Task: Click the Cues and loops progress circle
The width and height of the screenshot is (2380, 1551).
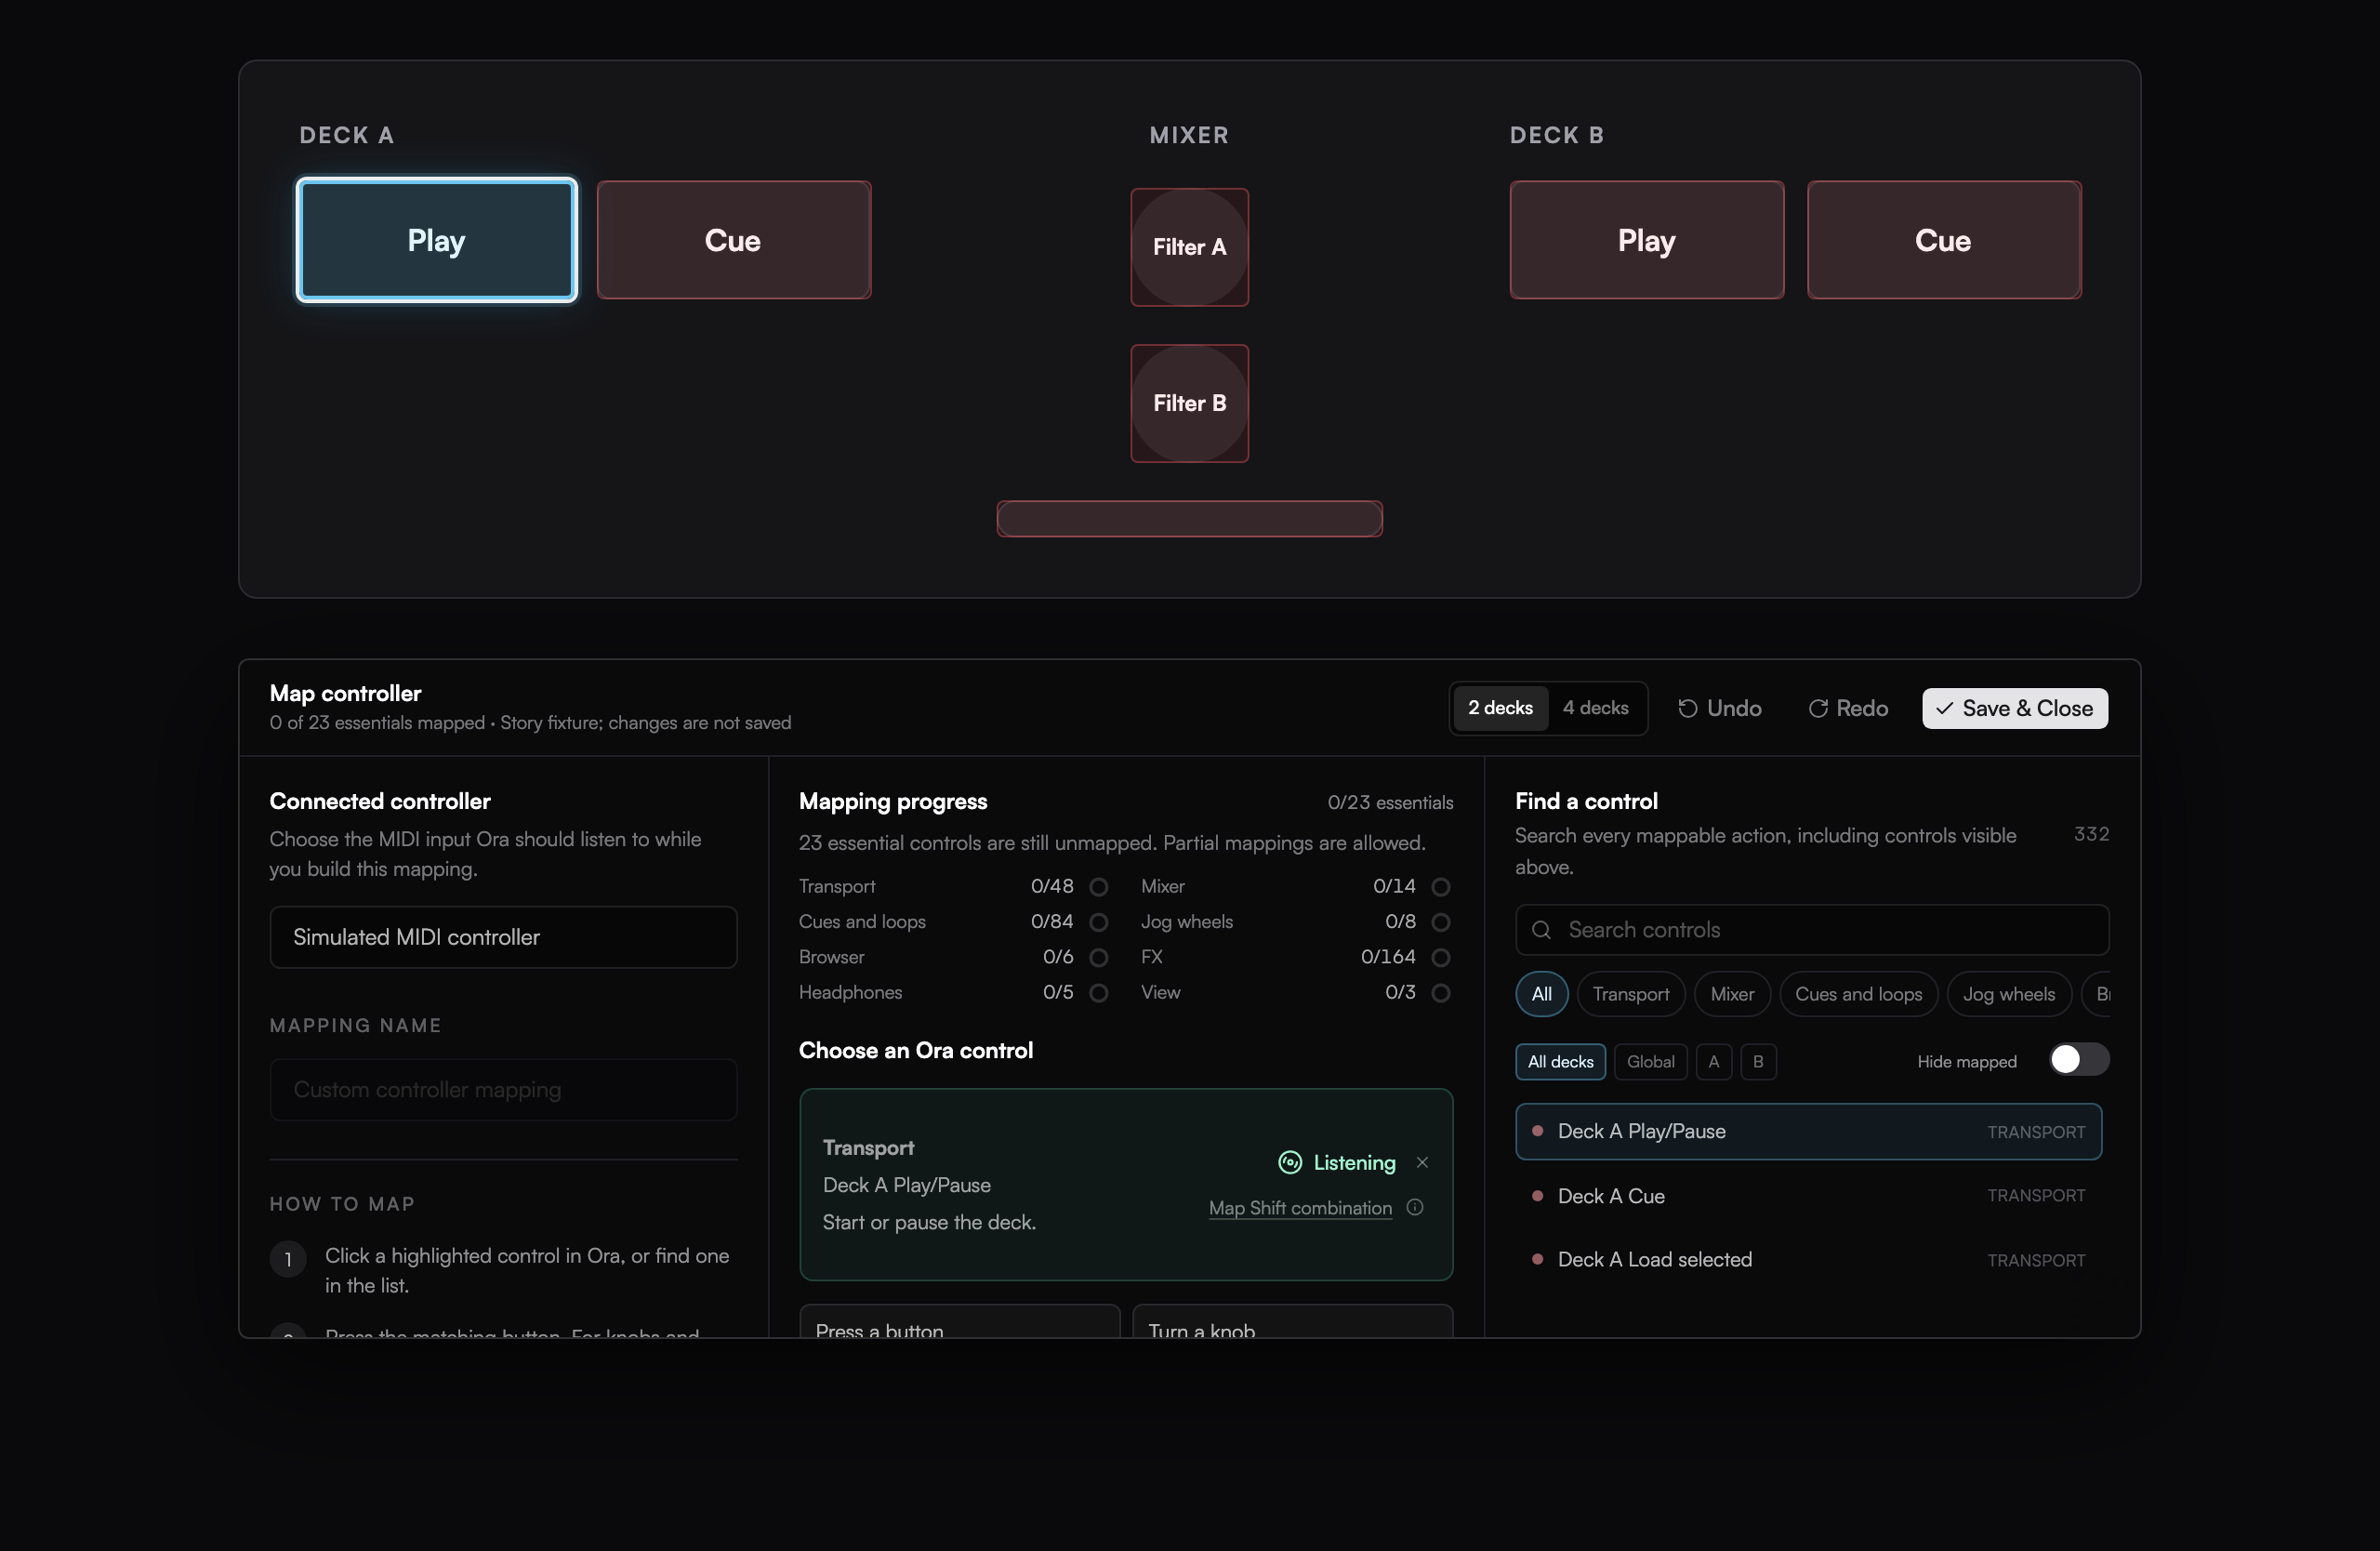Action: [x=1098, y=922]
